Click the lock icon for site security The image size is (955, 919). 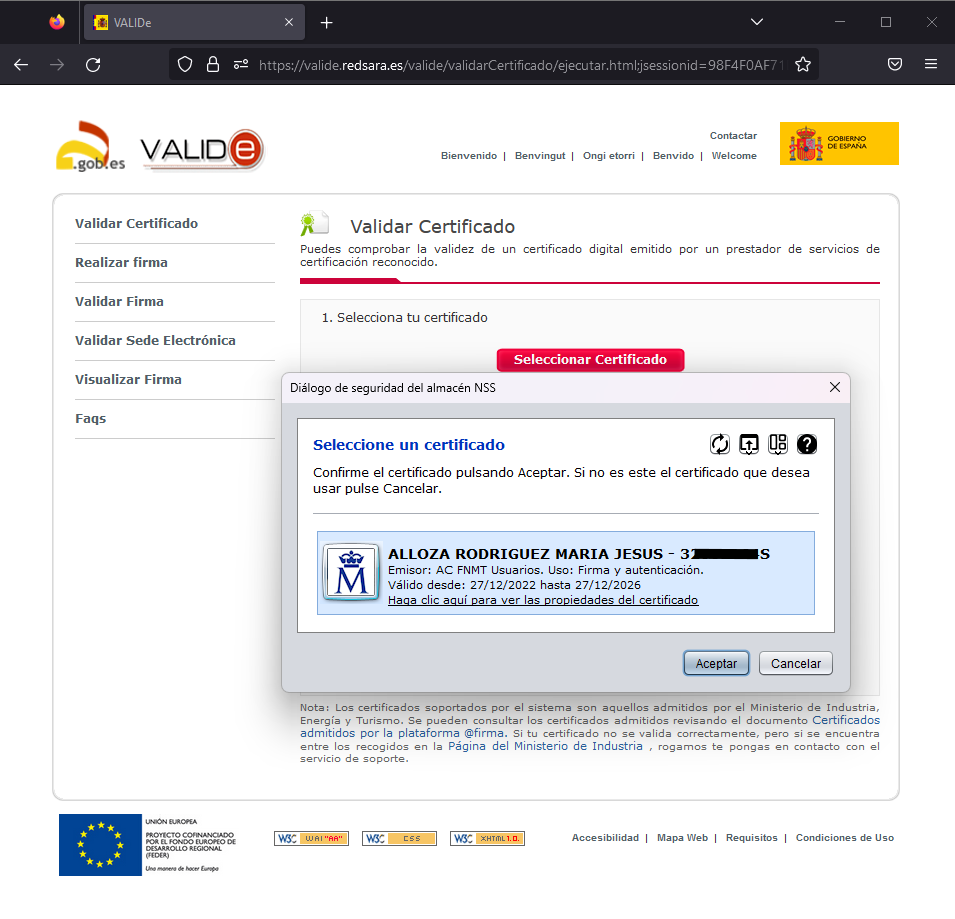click(212, 65)
